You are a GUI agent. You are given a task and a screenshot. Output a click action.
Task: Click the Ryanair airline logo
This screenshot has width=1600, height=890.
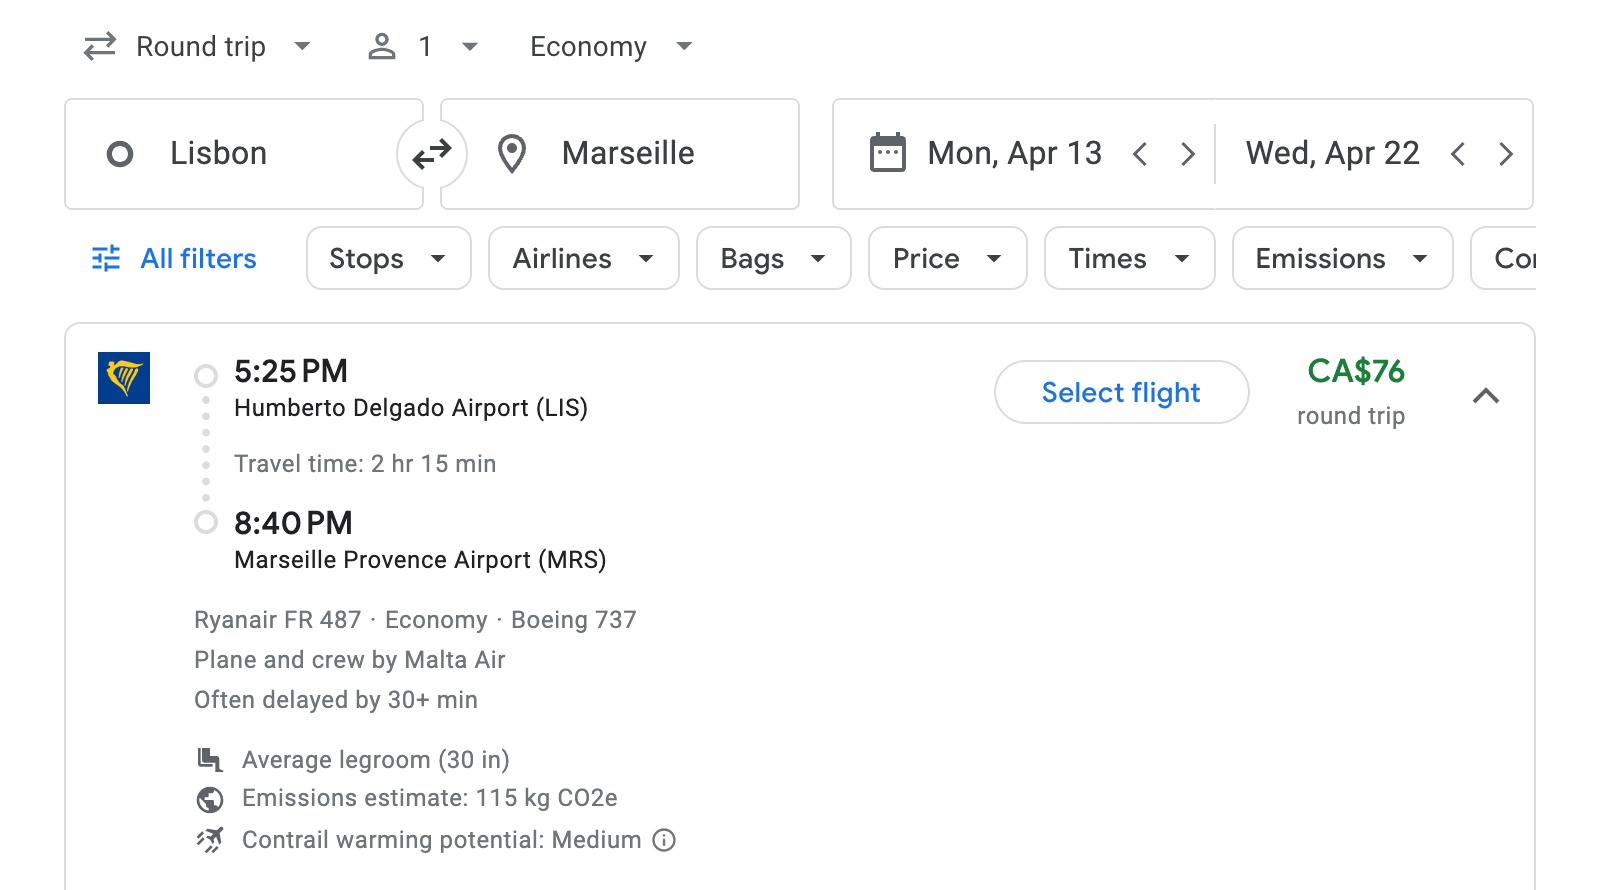[124, 379]
